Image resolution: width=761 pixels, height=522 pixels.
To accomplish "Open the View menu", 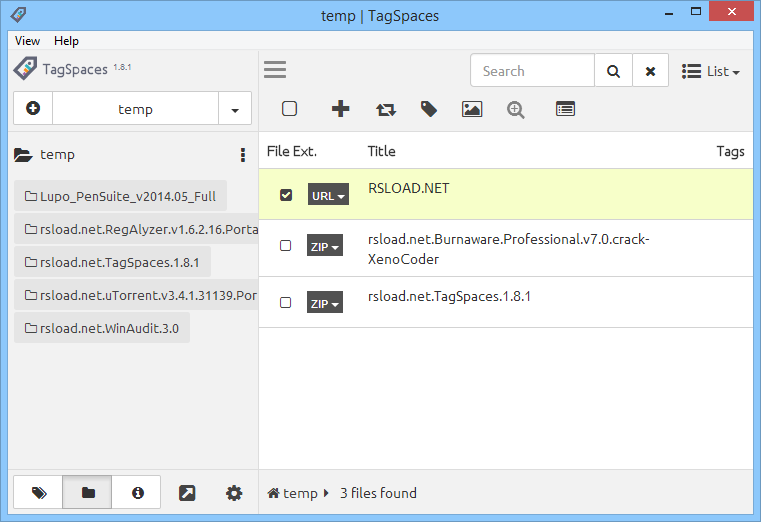I will (x=27, y=41).
